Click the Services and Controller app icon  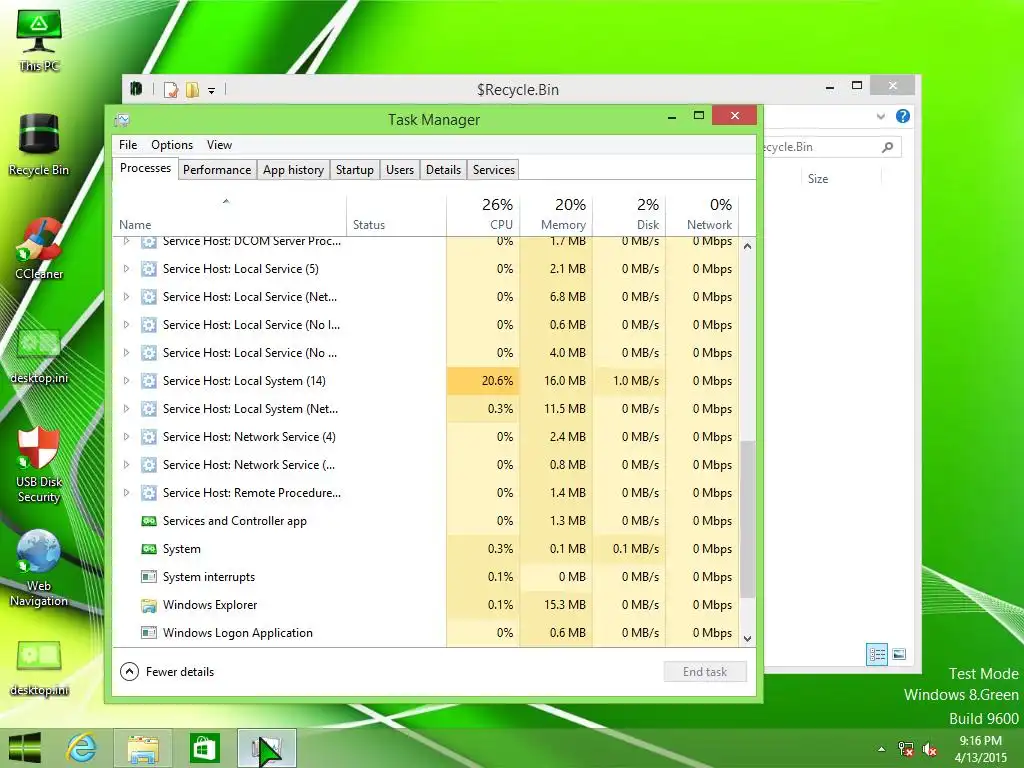point(149,521)
